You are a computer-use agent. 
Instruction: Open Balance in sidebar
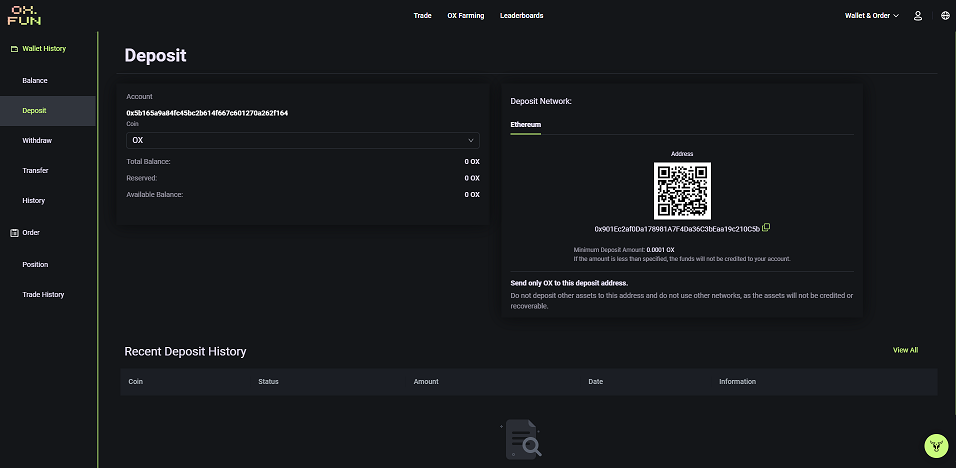[35, 80]
